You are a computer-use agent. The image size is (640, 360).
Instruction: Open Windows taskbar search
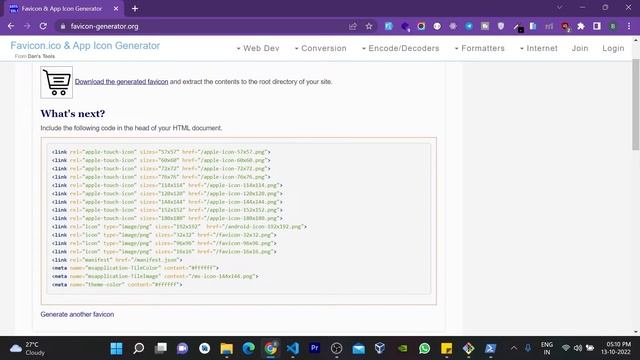tap(138, 348)
